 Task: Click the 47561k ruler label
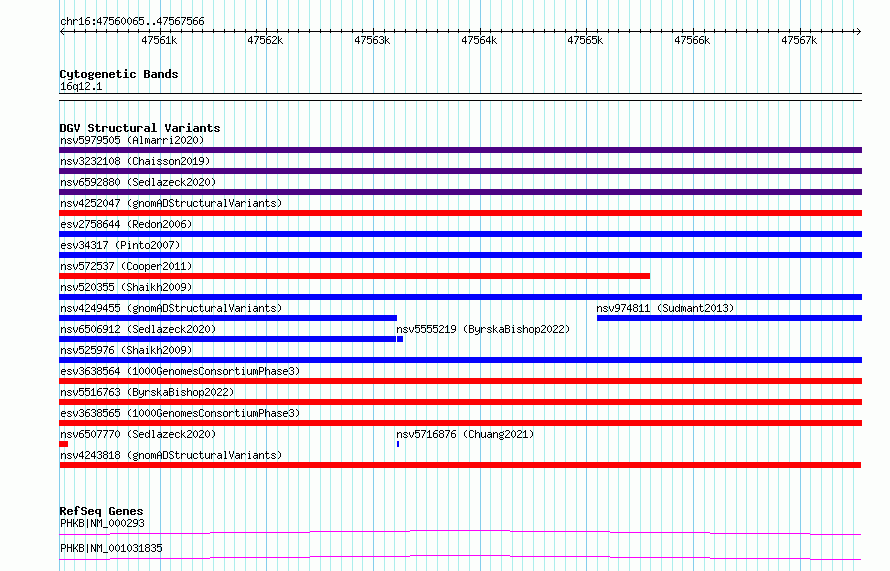159,40
